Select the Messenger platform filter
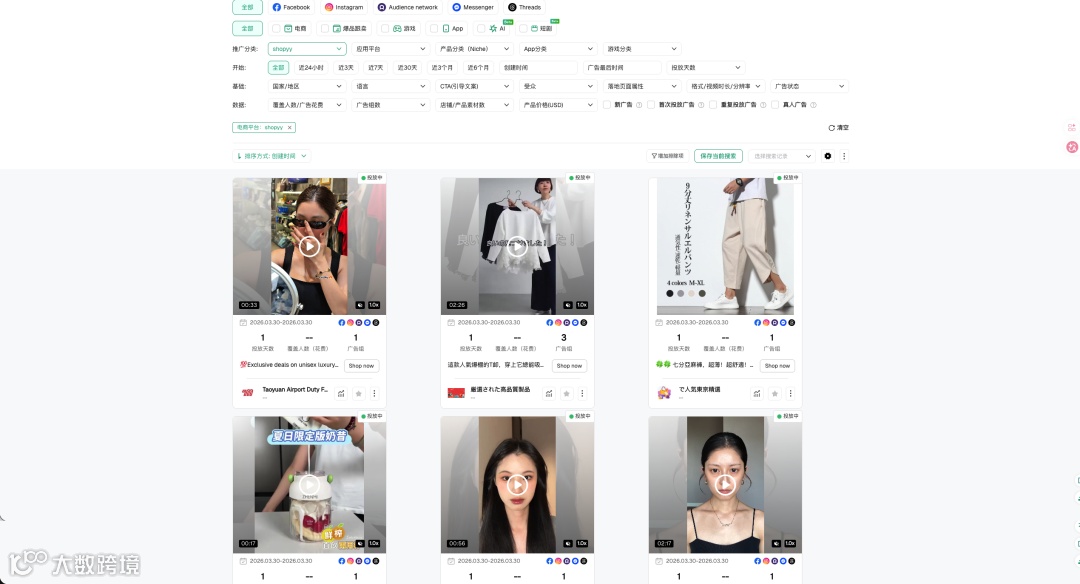This screenshot has height=584, width=1080. point(473,7)
